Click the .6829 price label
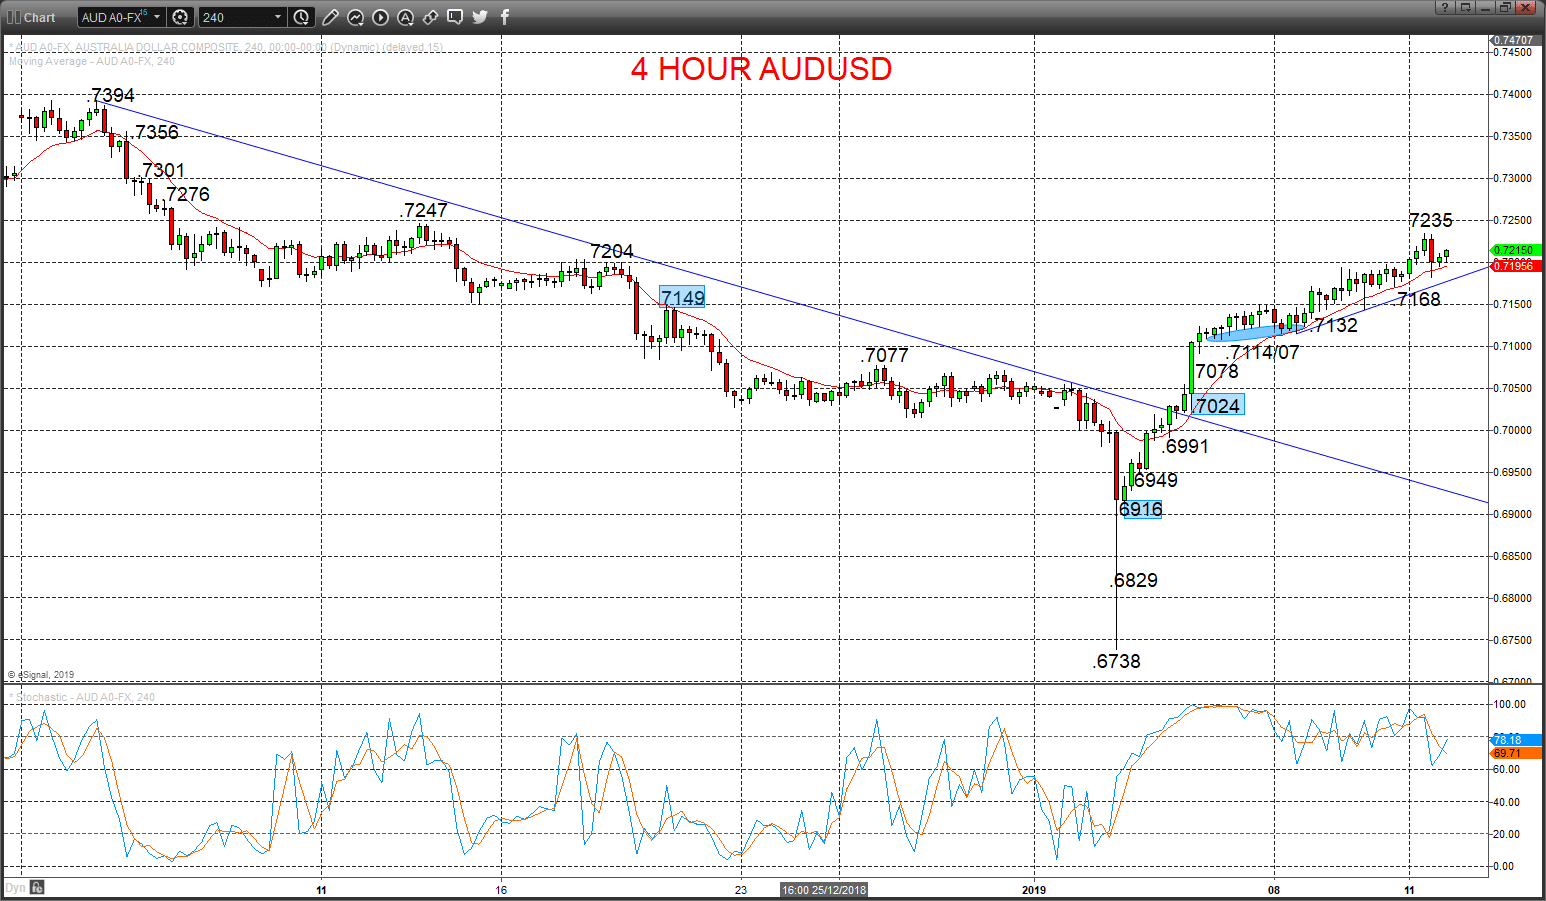The image size is (1546, 901). [x=1134, y=580]
